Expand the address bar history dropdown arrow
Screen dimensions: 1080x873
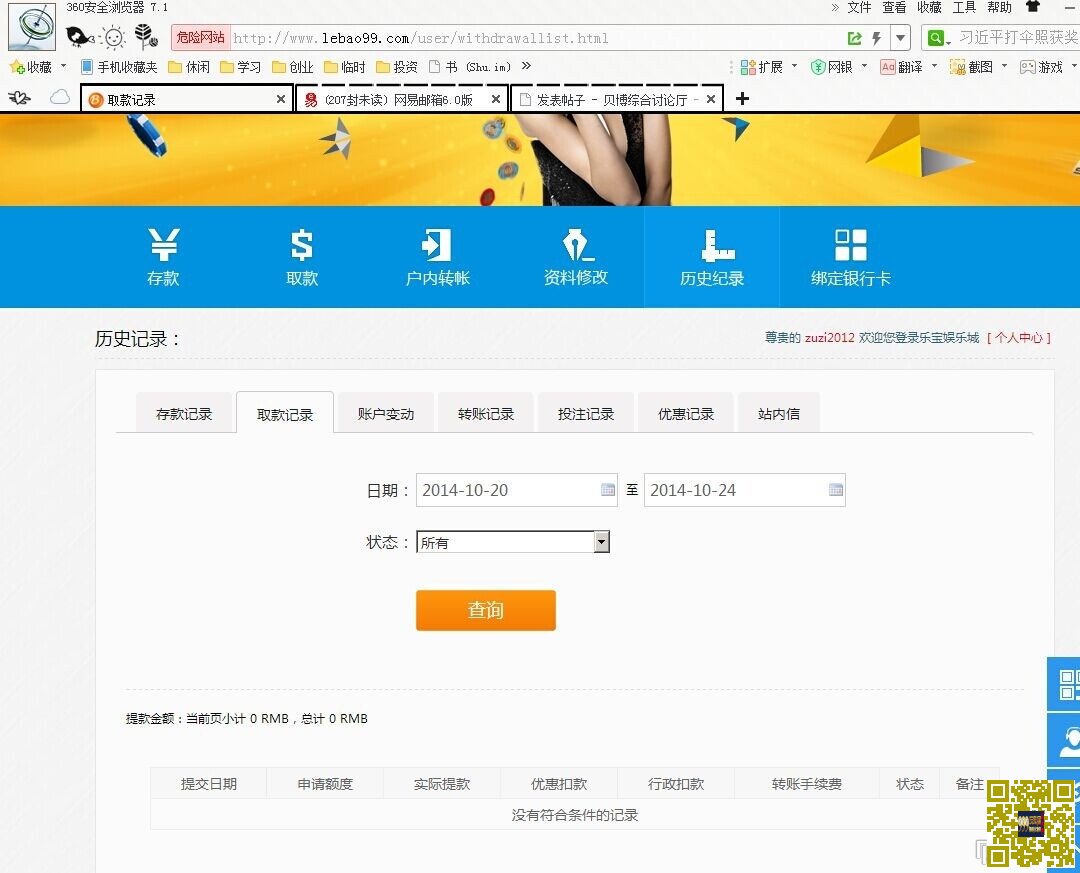coord(900,38)
